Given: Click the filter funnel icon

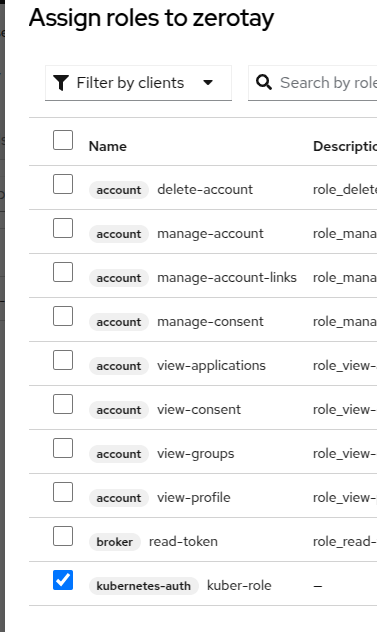Looking at the screenshot, I should click(61, 83).
